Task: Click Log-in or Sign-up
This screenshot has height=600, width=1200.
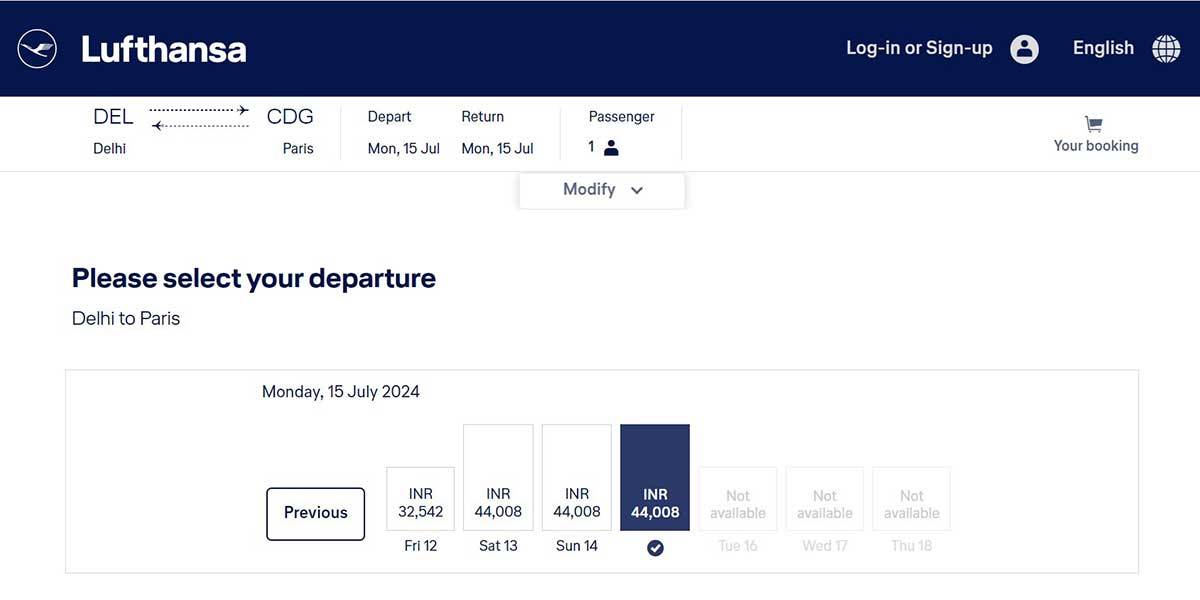Action: click(x=918, y=47)
